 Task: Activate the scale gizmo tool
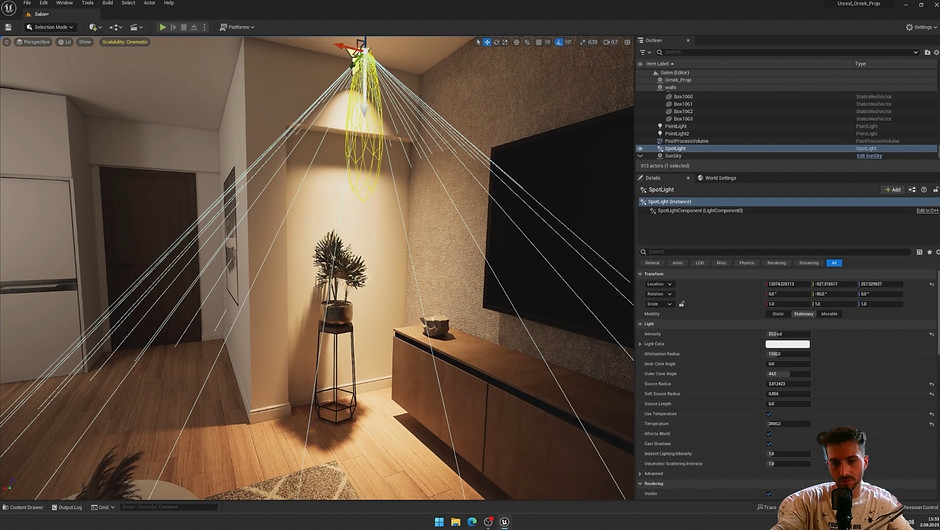505,42
